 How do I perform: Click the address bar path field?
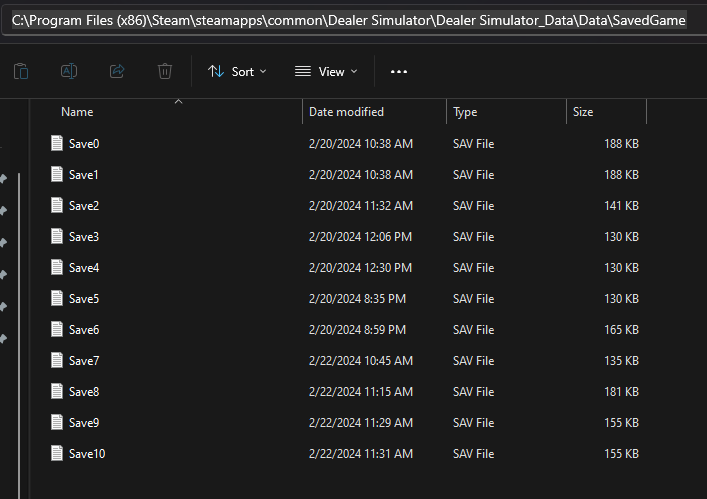[349, 20]
